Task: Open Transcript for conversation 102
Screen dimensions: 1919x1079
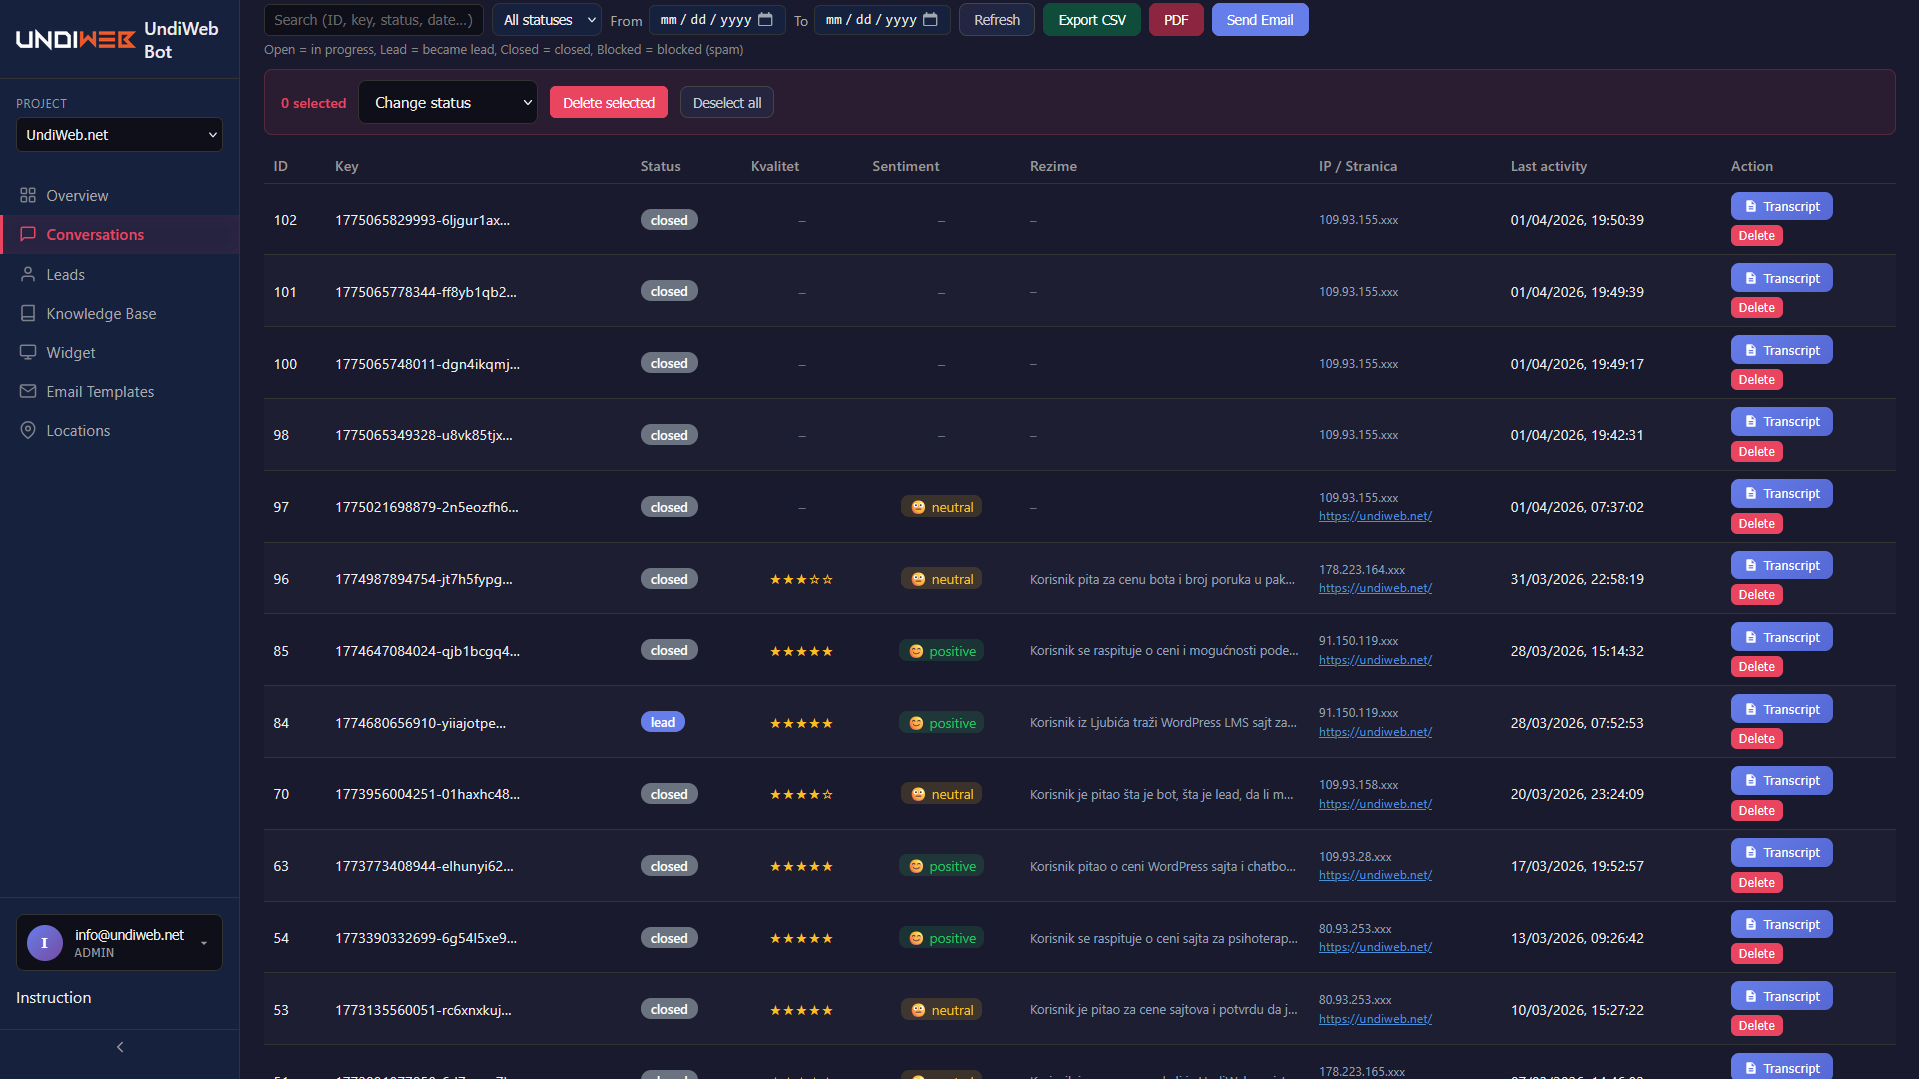Action: click(x=1781, y=206)
